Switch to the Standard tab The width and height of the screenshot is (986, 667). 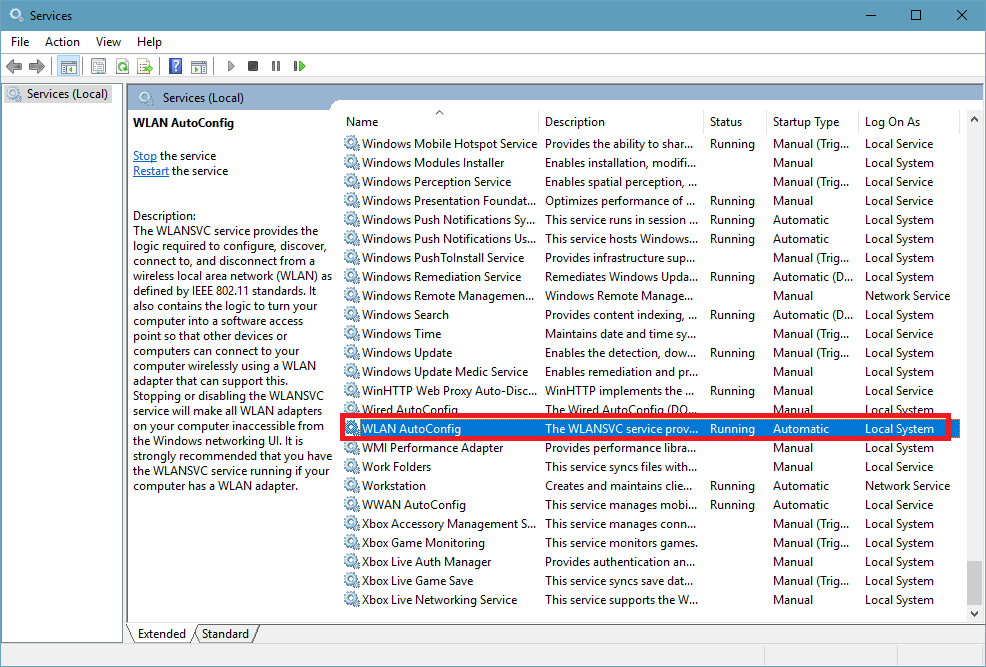(225, 634)
